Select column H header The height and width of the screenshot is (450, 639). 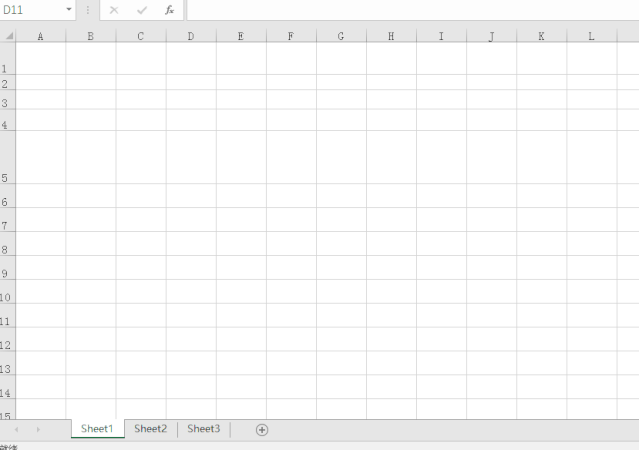(x=392, y=36)
